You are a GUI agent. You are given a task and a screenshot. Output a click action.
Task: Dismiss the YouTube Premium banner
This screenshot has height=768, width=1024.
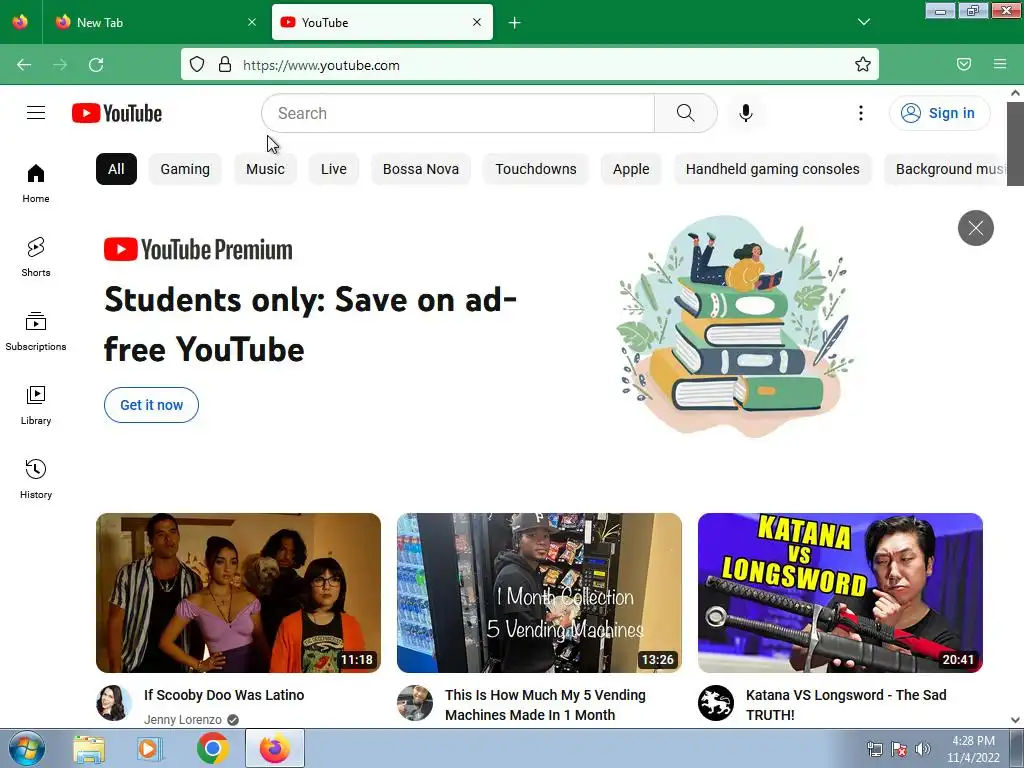[x=976, y=228]
